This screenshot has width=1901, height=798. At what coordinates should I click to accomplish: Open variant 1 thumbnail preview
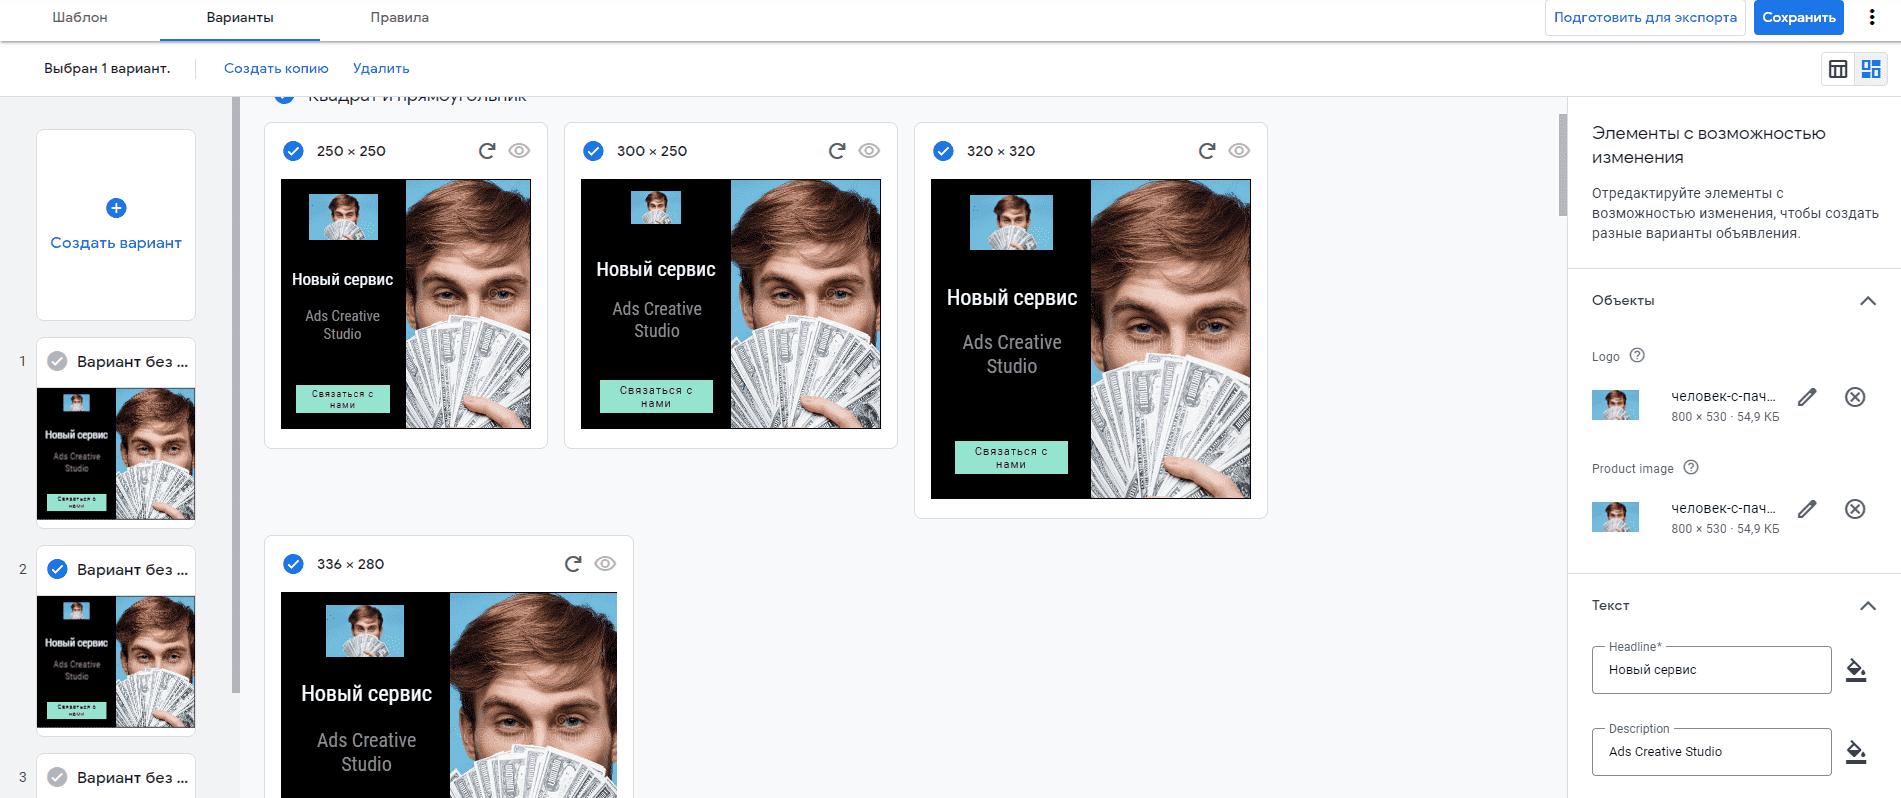click(116, 454)
